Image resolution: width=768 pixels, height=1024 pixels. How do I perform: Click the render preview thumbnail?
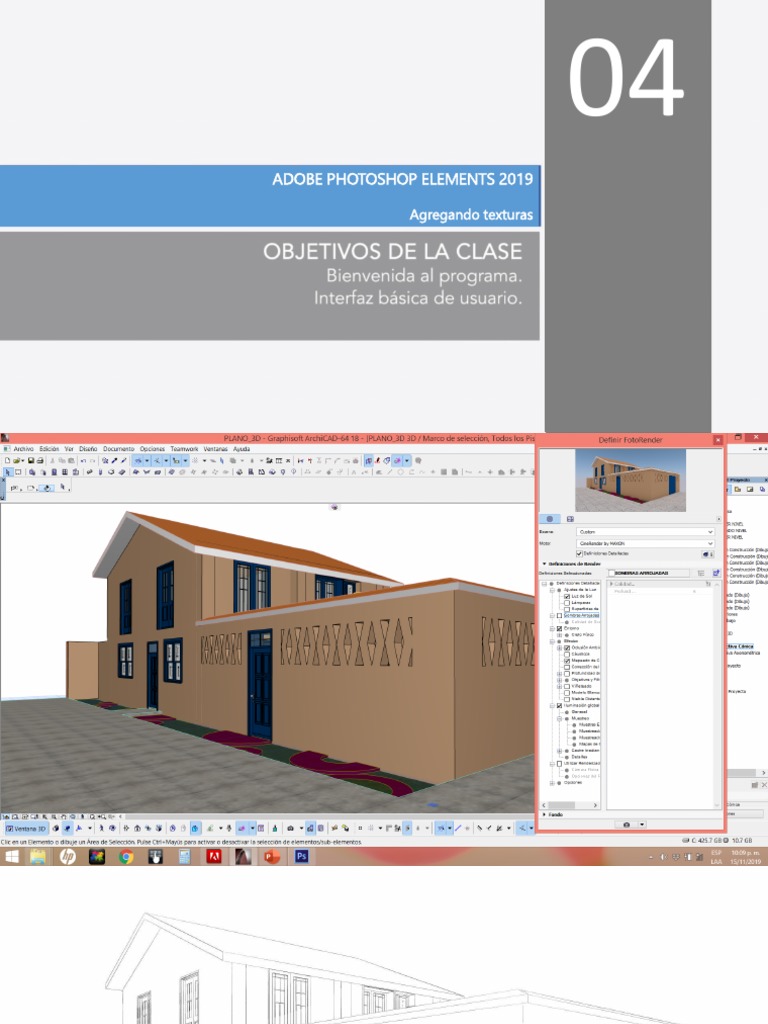[630, 479]
